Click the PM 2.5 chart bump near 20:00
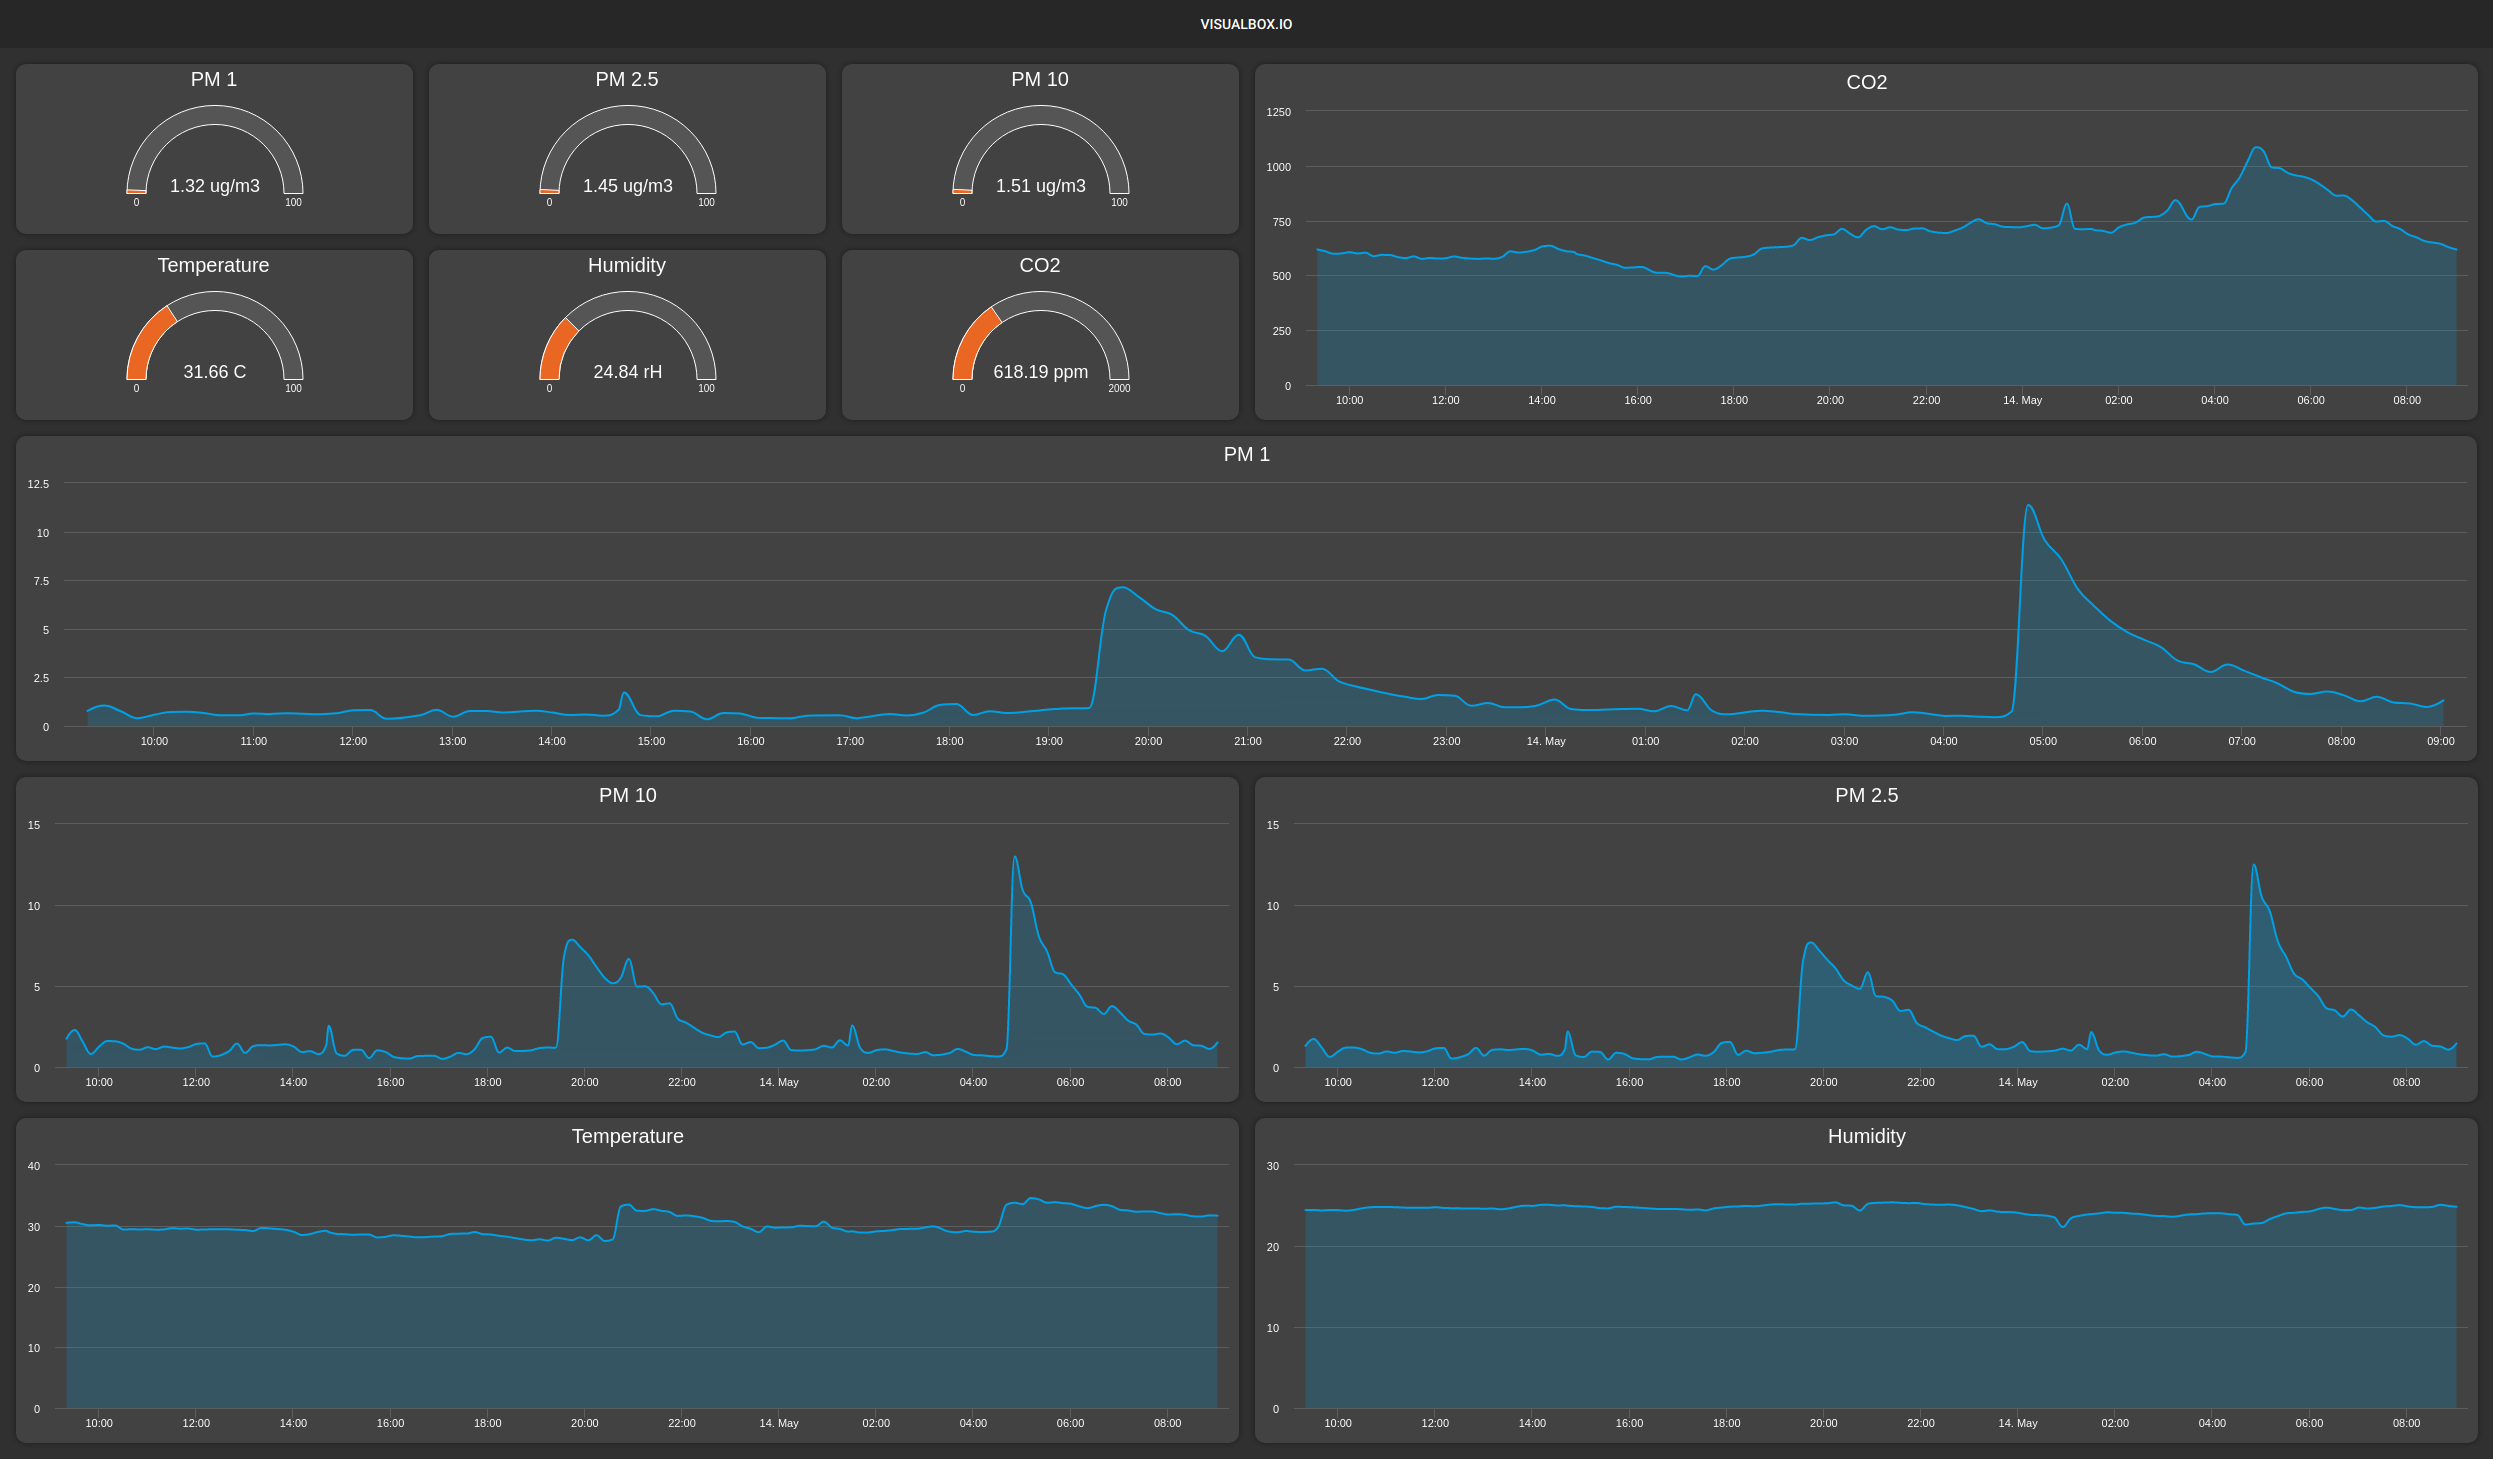2493x1459 pixels. [x=1810, y=943]
